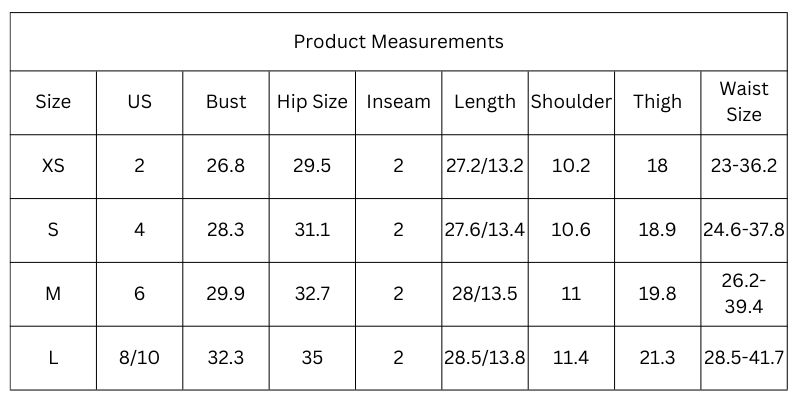Click the 23-36.2 waist size cell
Image resolution: width=800 pixels, height=400 pixels.
click(x=743, y=166)
